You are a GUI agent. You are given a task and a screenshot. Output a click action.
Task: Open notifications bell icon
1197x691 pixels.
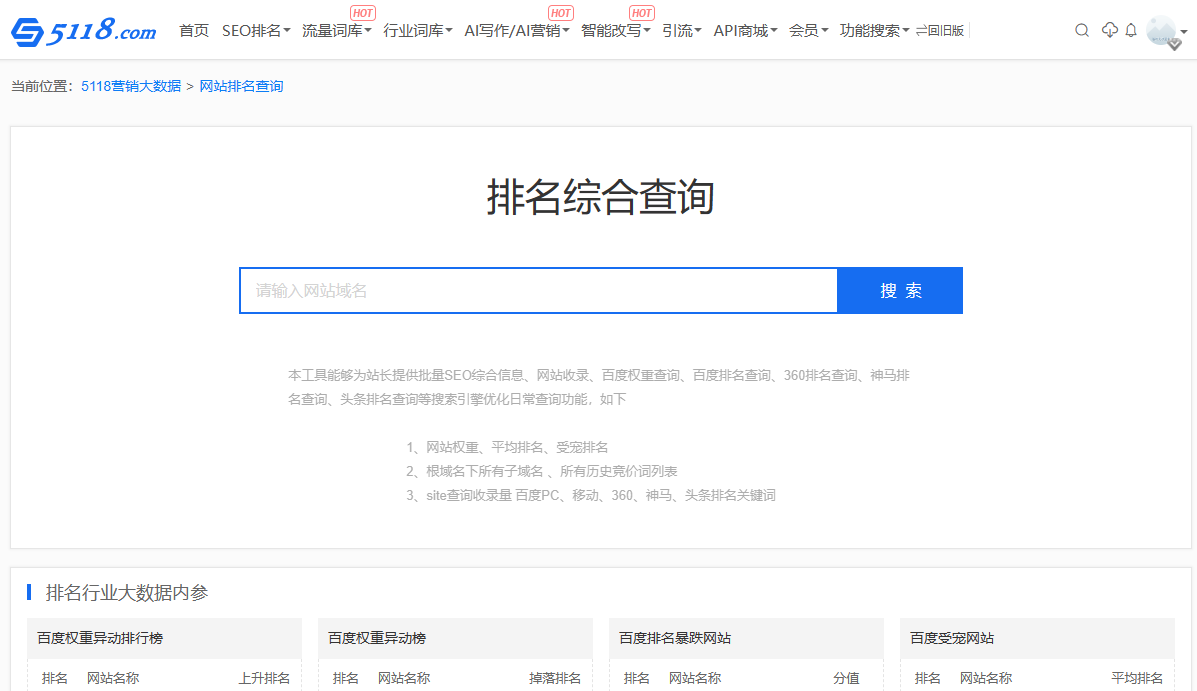tap(1131, 31)
